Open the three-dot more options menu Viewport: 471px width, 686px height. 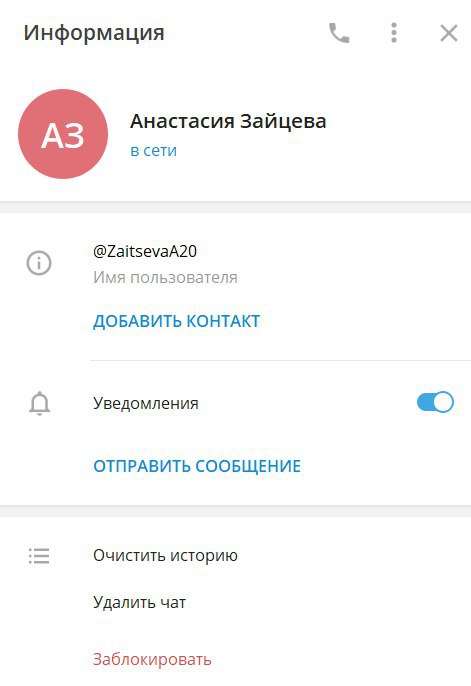pos(394,33)
